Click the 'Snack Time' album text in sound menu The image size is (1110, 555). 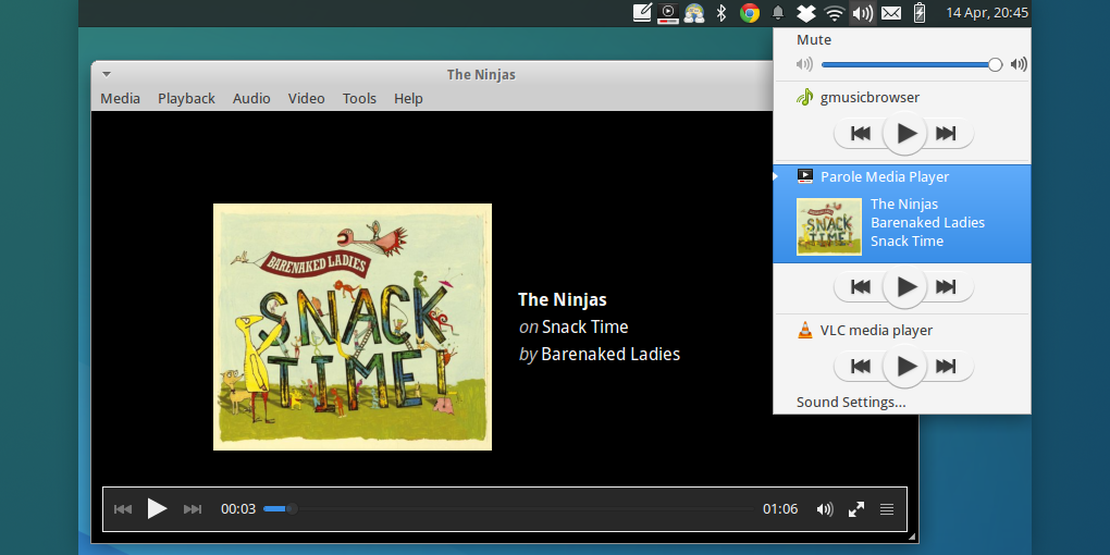pyautogui.click(x=907, y=241)
